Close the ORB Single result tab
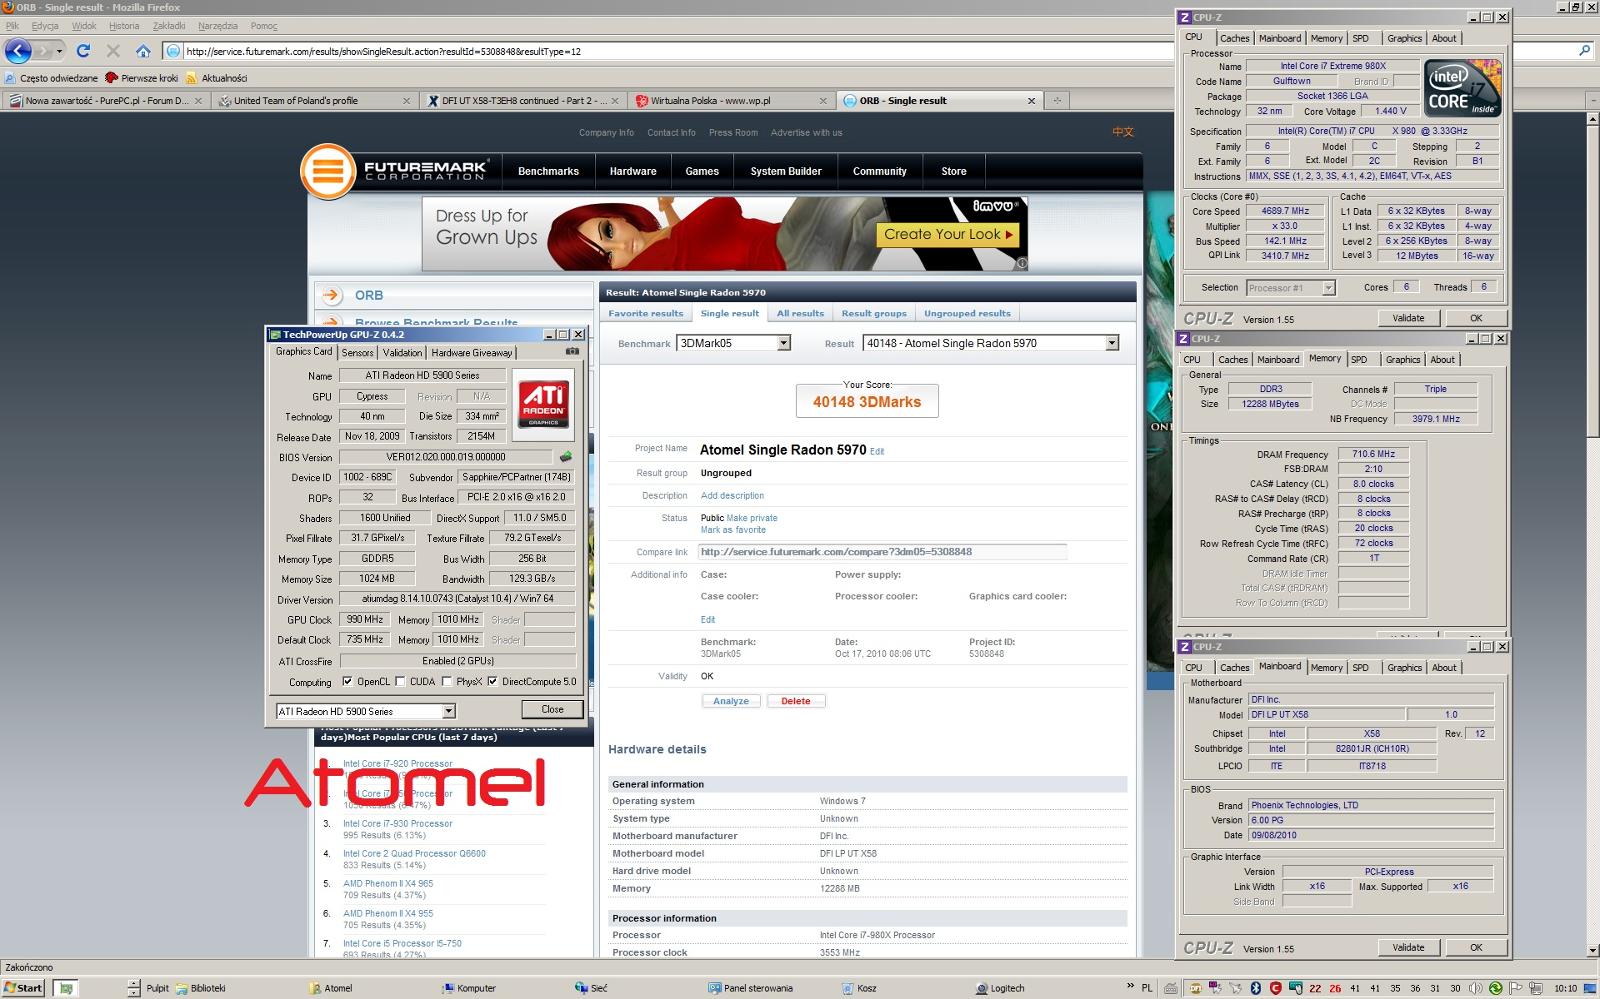 (1031, 100)
